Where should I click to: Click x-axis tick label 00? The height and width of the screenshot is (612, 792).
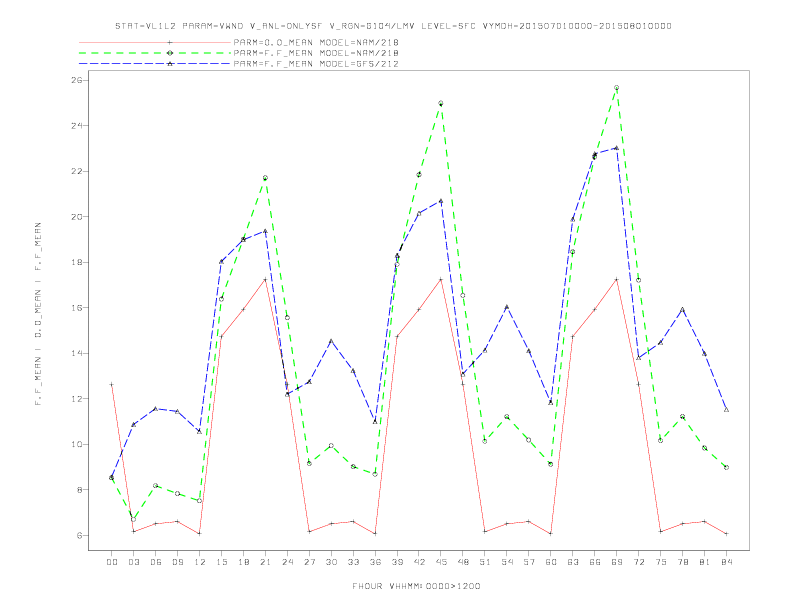click(x=112, y=562)
